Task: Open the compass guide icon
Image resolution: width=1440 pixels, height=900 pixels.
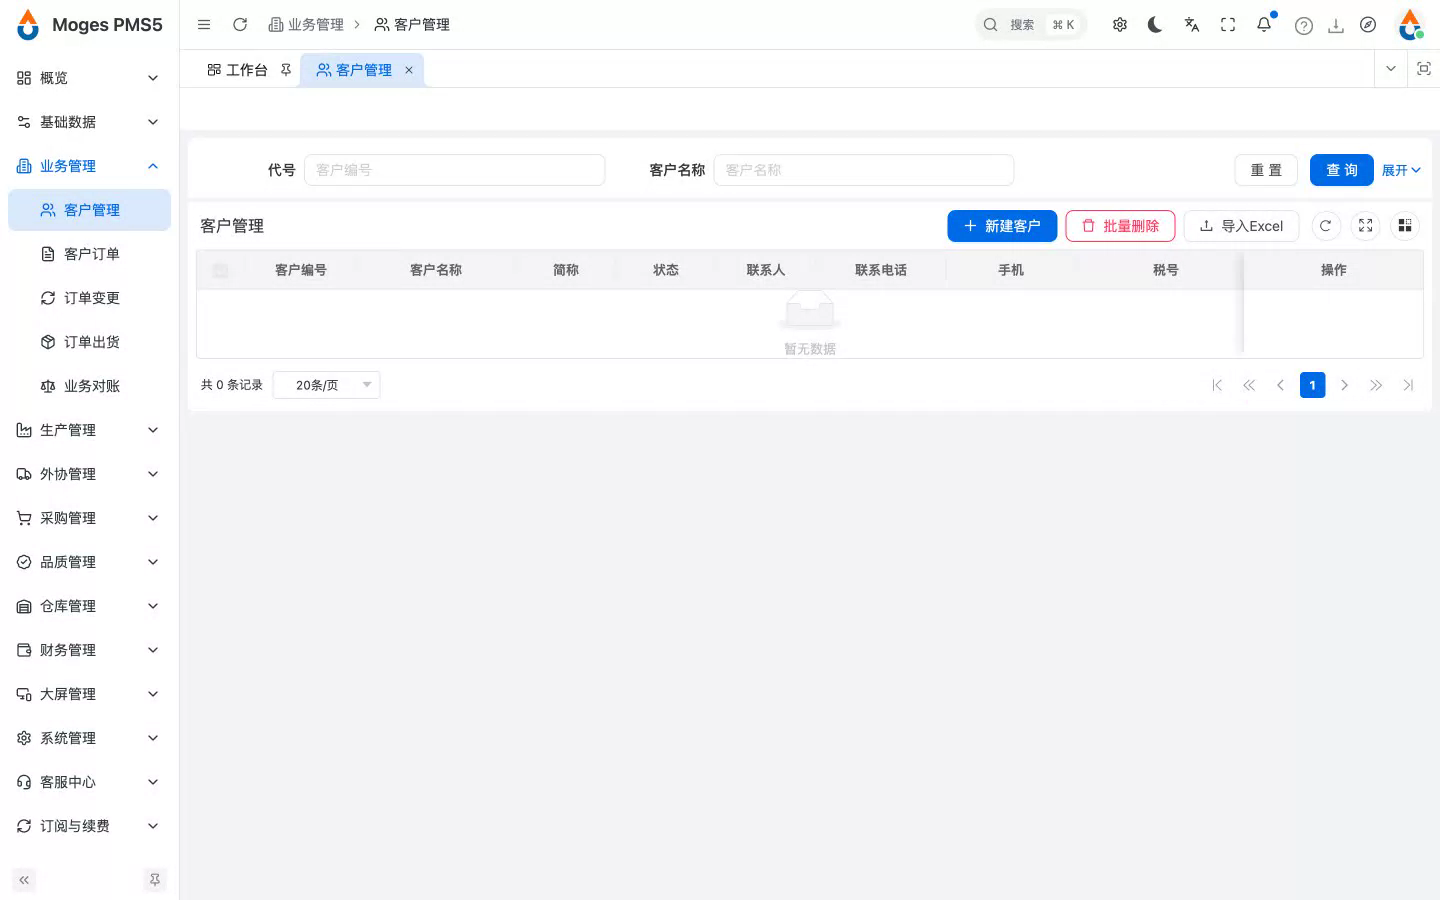Action: click(1368, 25)
